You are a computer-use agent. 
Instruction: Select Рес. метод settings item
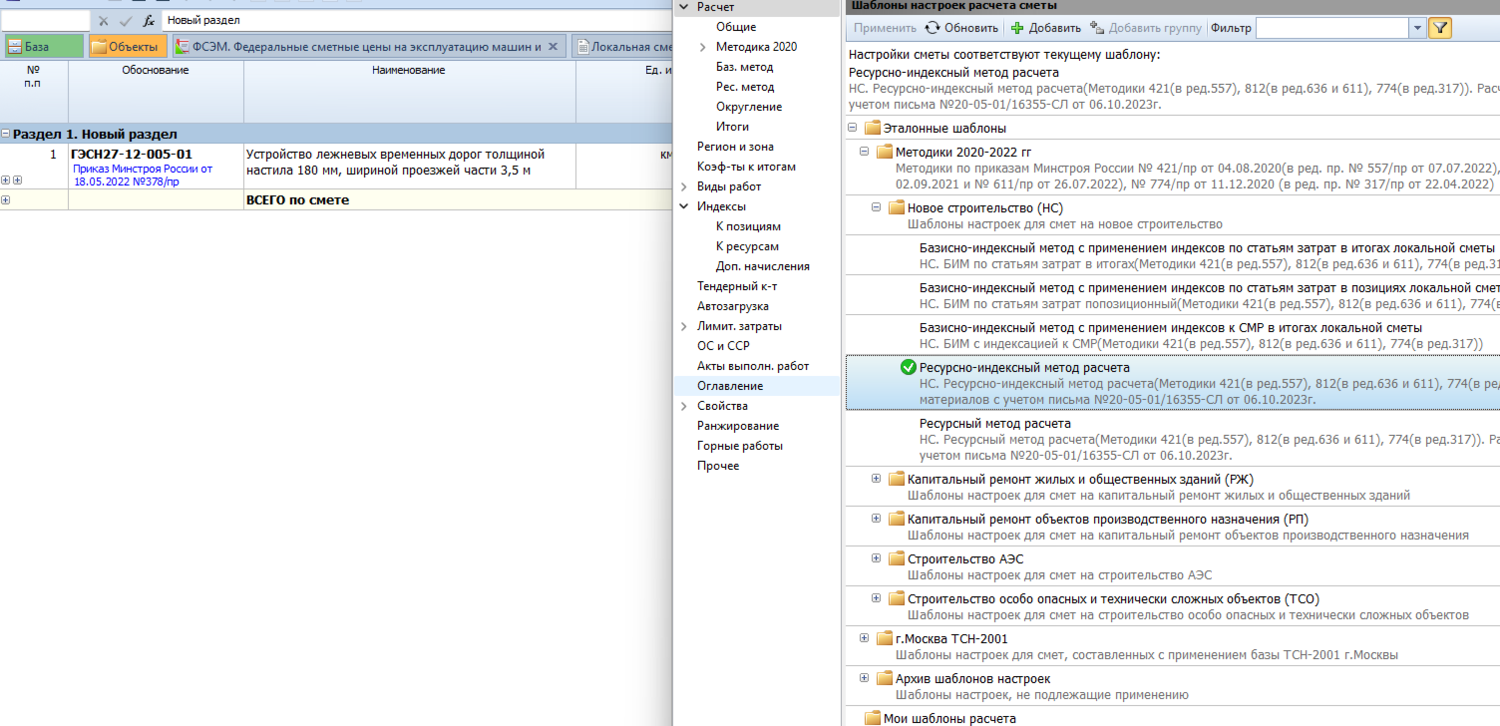click(x=744, y=87)
